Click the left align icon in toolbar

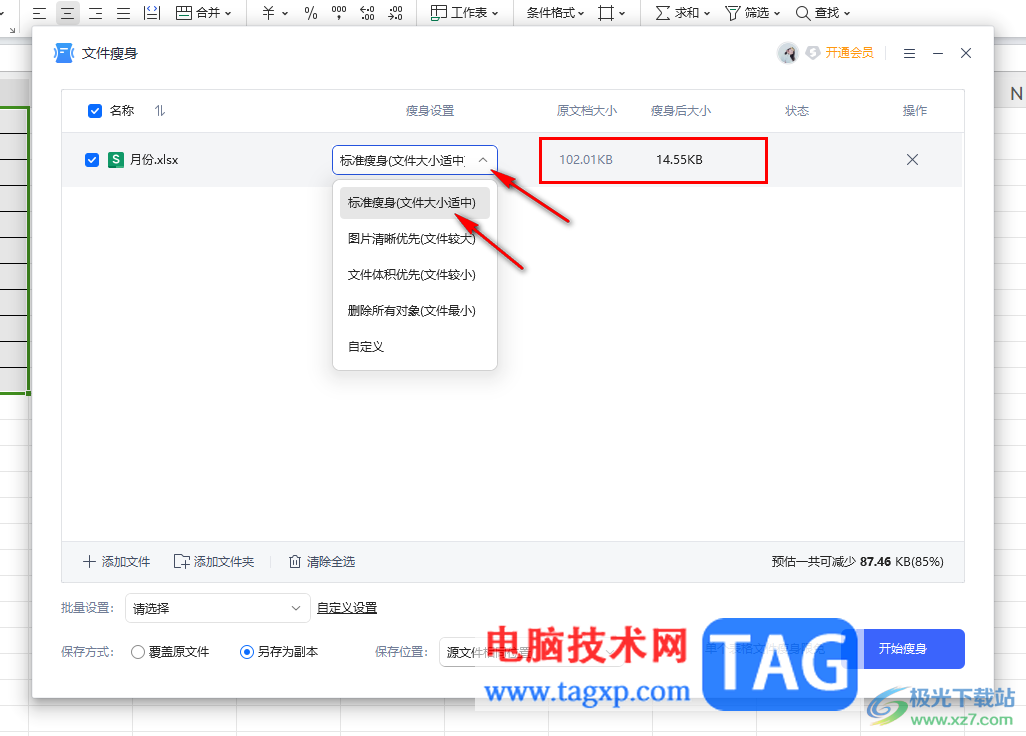click(x=39, y=13)
